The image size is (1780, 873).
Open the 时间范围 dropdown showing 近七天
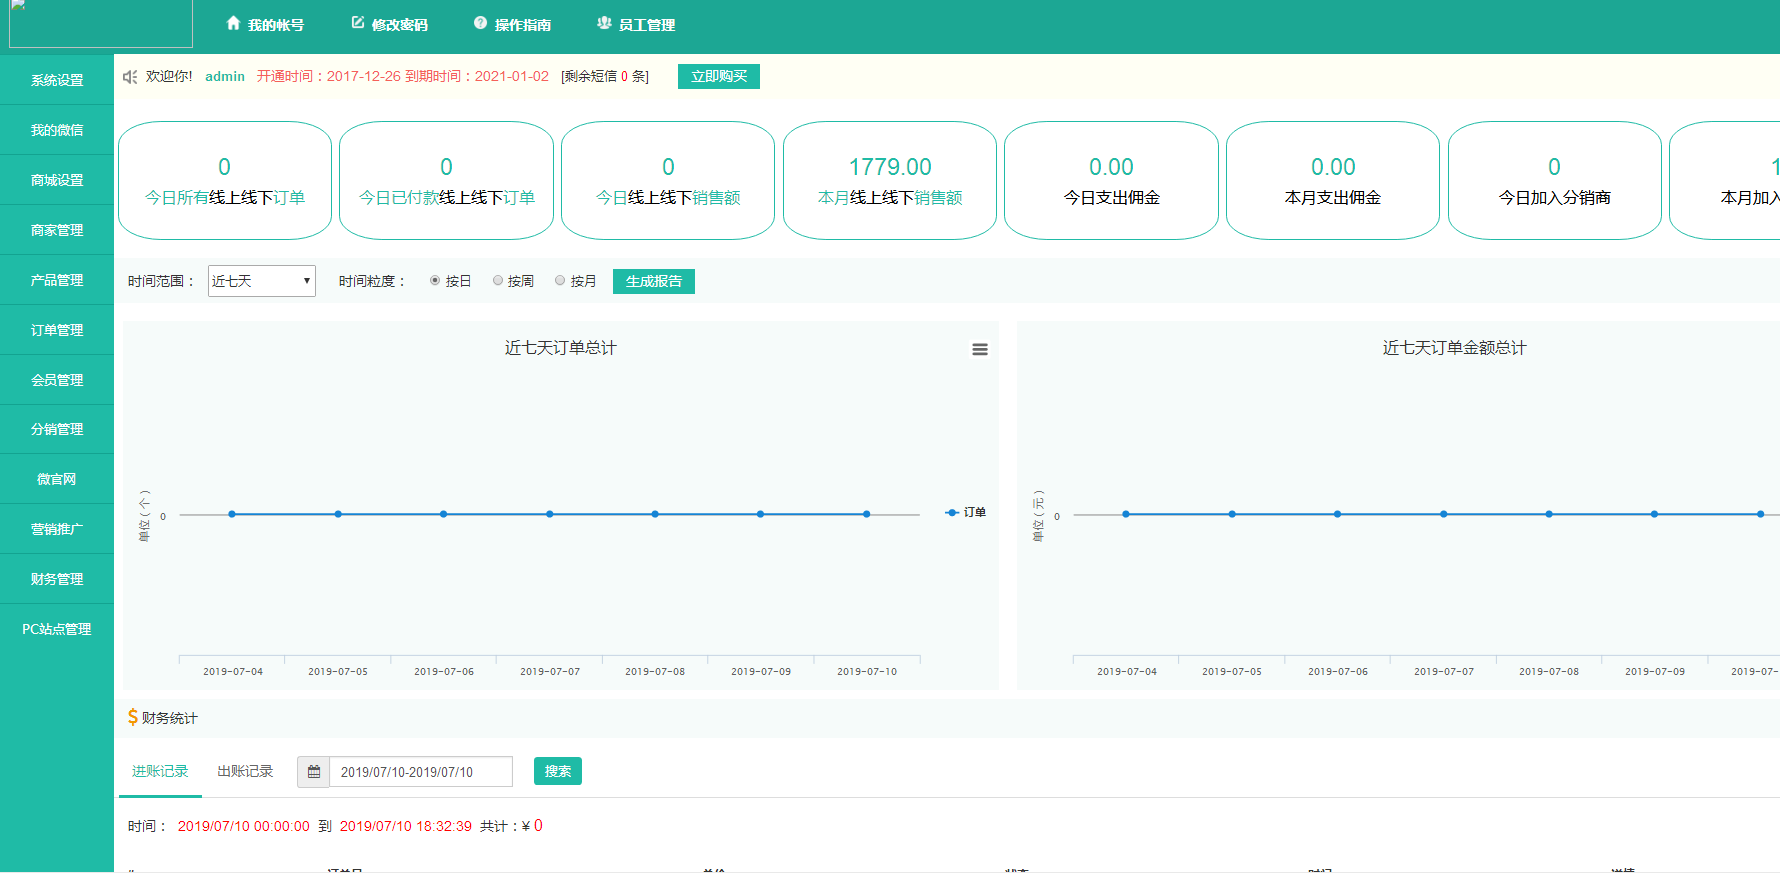(x=261, y=281)
